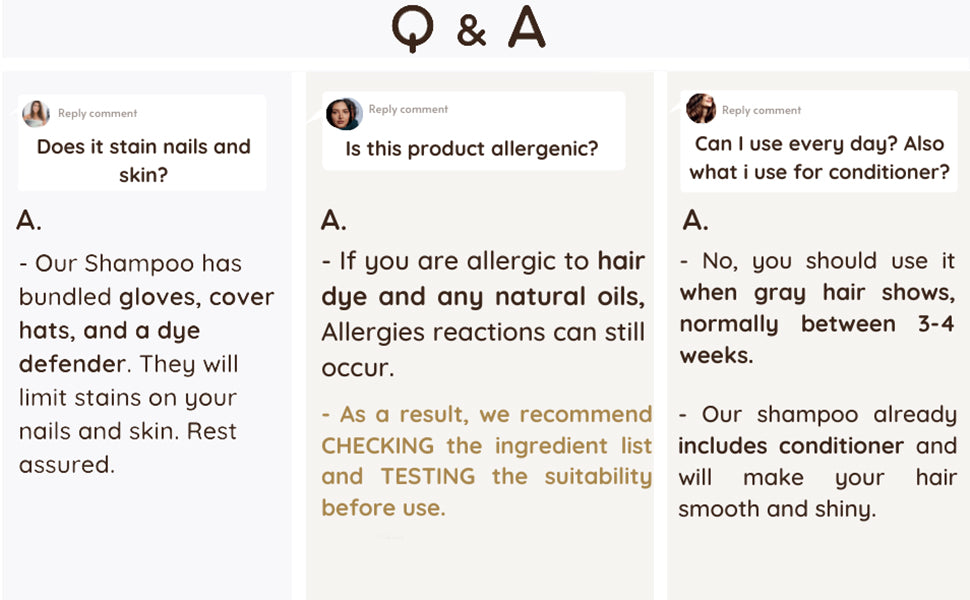
Task: Select the "Is this product allergenic?" question
Action: coord(471,149)
